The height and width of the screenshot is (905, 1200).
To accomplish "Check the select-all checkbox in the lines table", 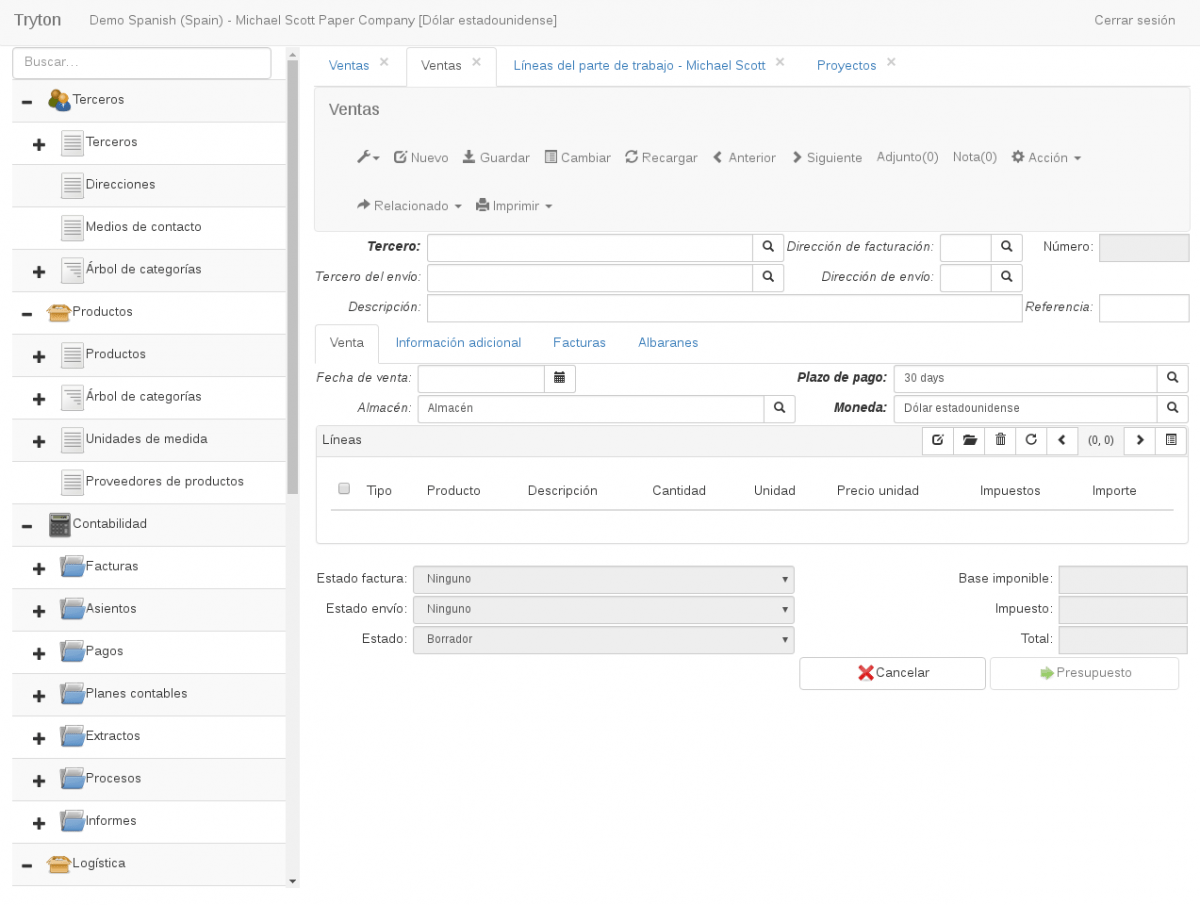I will point(344,488).
